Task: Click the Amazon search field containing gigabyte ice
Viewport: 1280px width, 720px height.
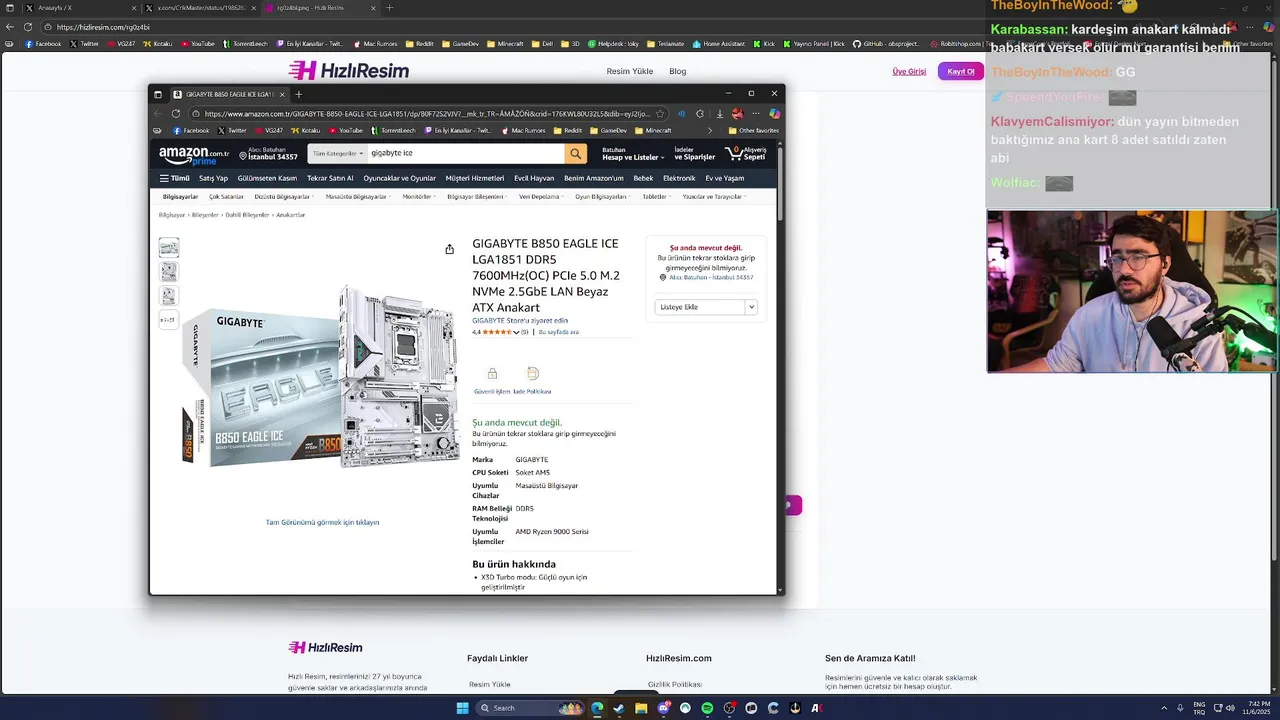Action: (465, 153)
